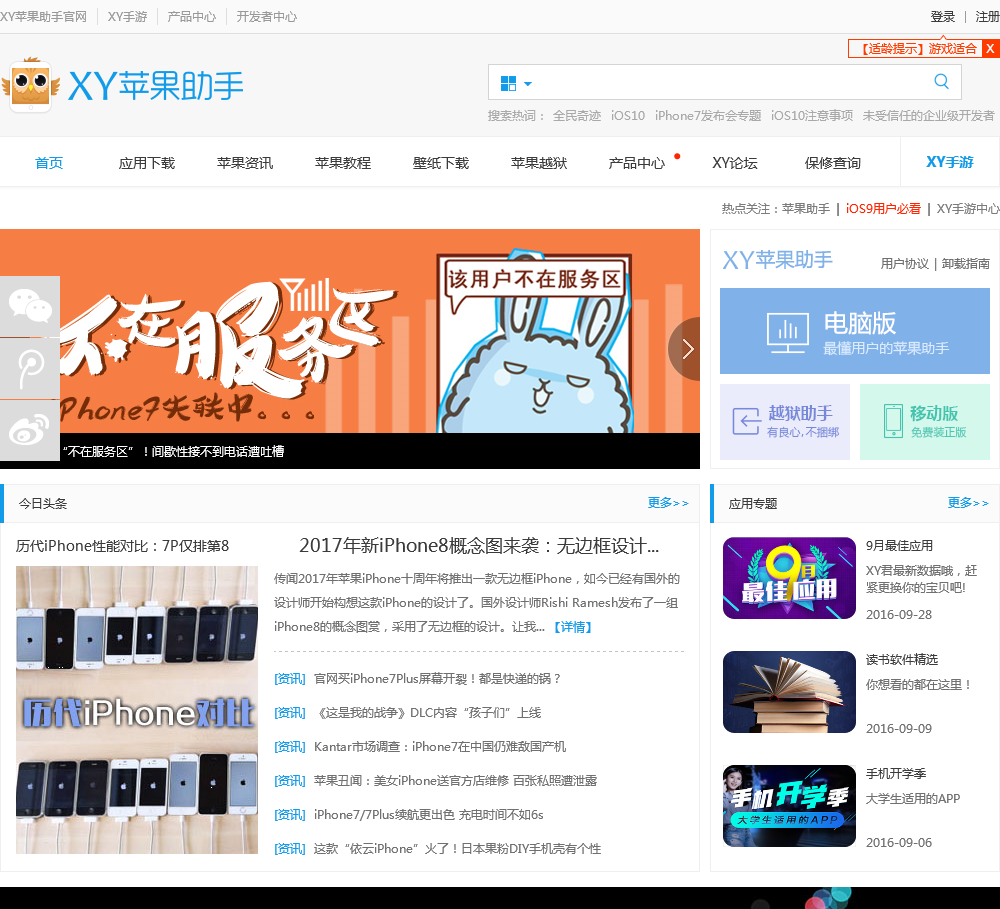Viewport: 1000px width, 909px height.
Task: Open news 依云iPhone 火了 article
Action: coord(457,849)
